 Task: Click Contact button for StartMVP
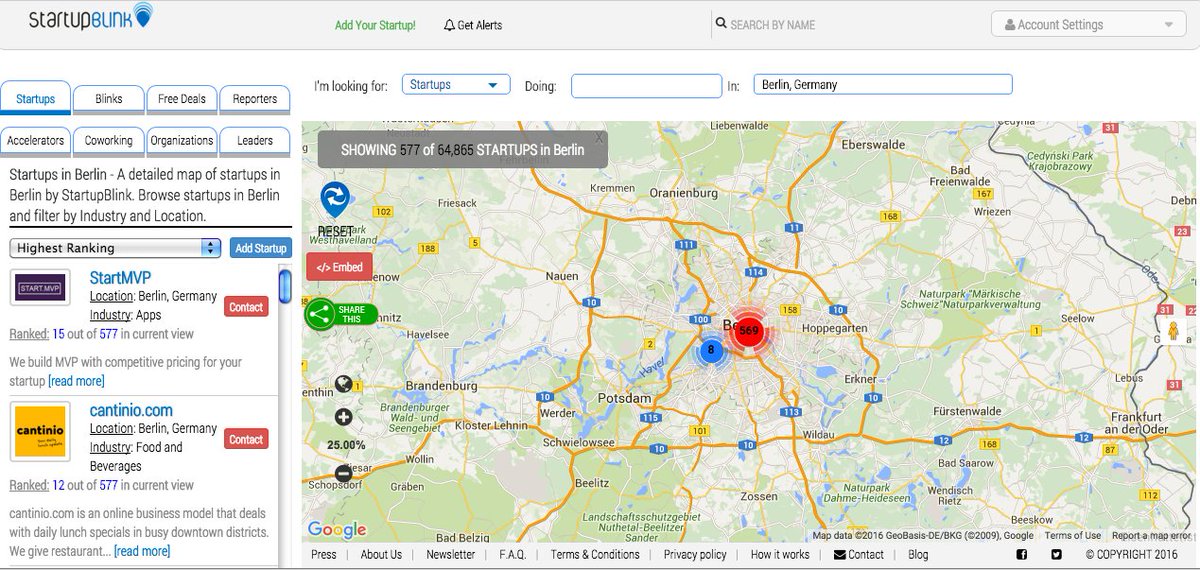[246, 307]
